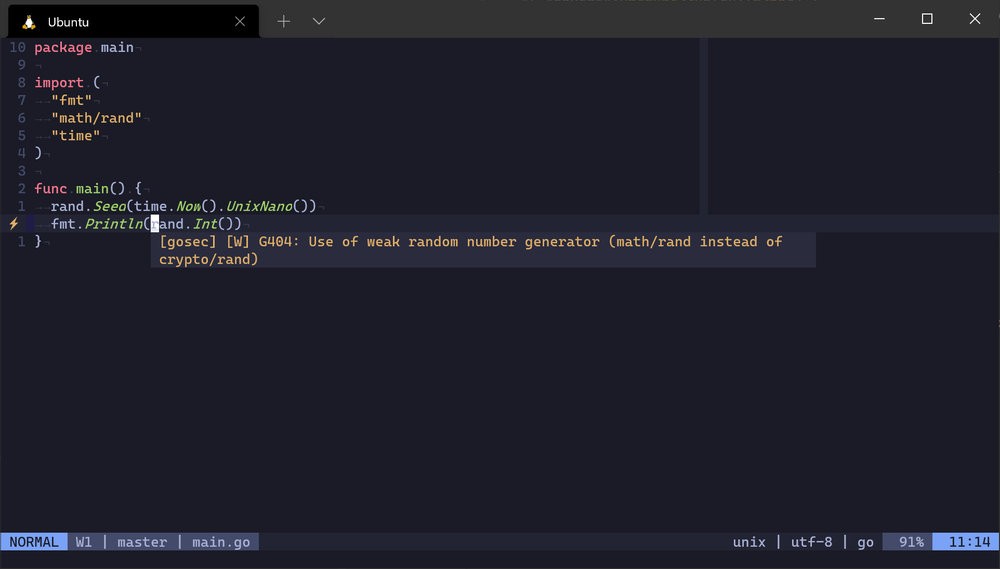The image size is (1000, 569).
Task: Click the lightning warning sign in the gutter
Action: [14, 224]
